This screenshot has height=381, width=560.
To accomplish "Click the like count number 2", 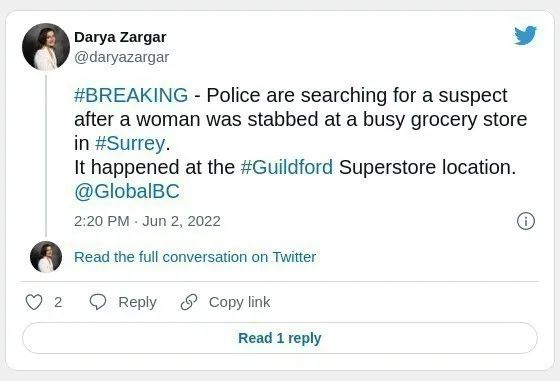I will coord(58,302).
